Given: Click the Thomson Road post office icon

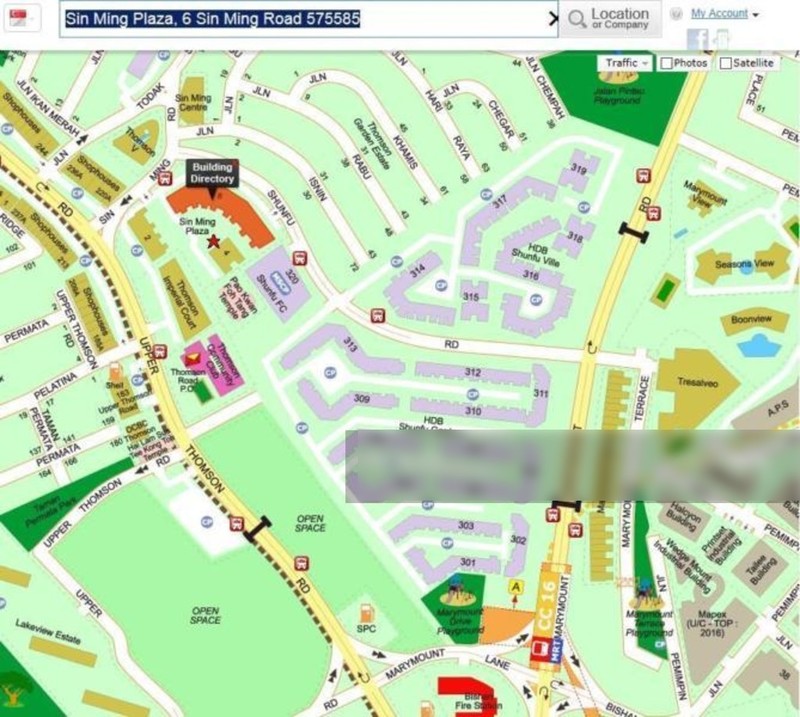Looking at the screenshot, I should [191, 358].
